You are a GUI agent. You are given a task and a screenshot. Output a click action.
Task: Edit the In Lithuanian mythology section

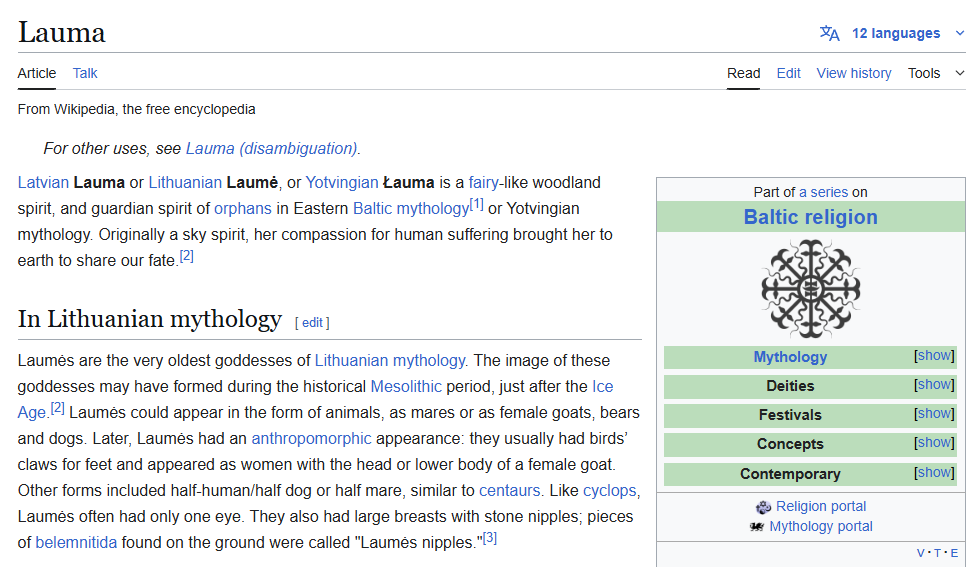coord(312,322)
